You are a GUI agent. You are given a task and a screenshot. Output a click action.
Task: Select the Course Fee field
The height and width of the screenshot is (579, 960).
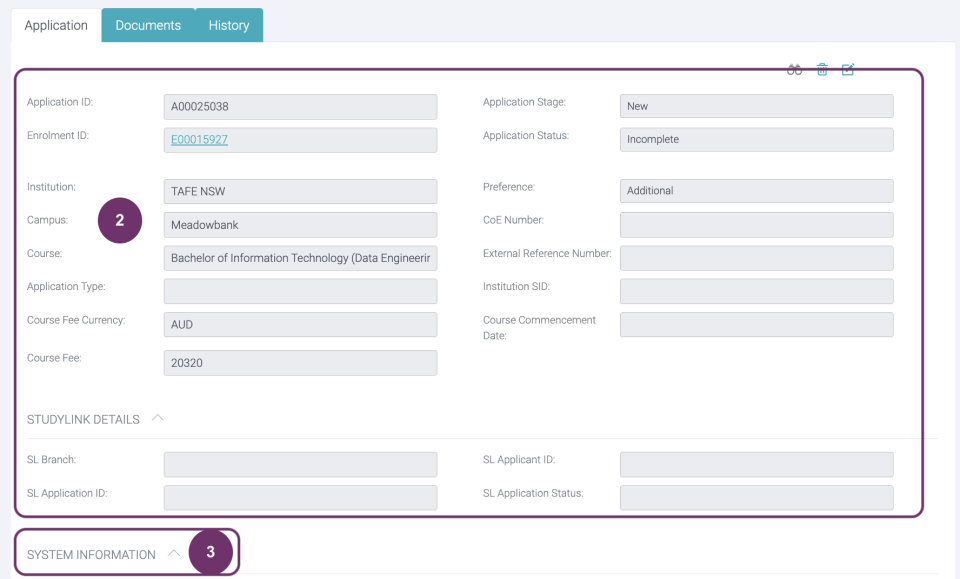(300, 362)
